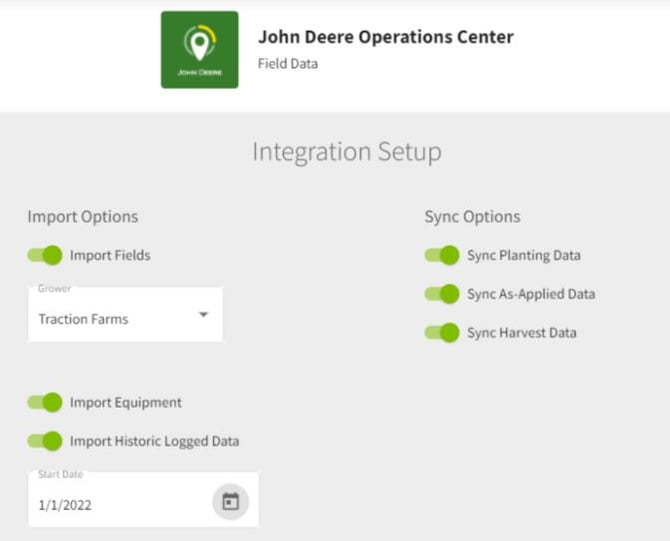Expand the Grower dropdown arrow
The height and width of the screenshot is (541, 670).
click(203, 315)
